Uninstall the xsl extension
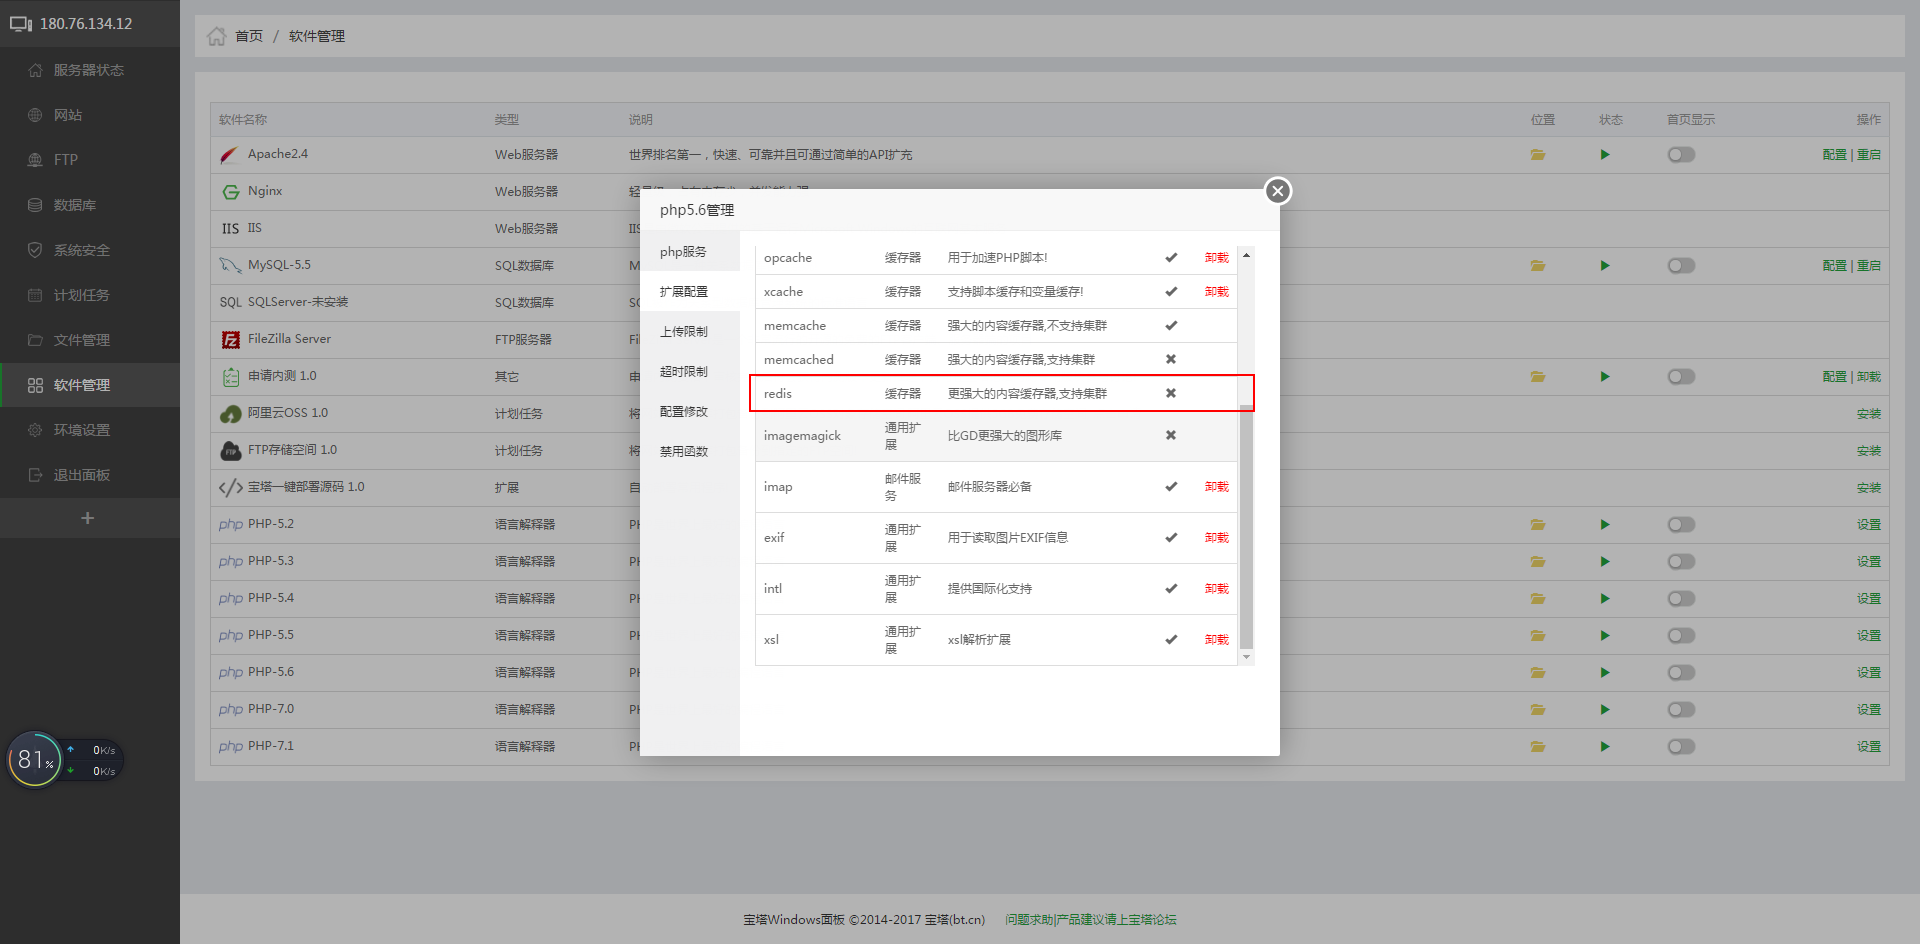 pos(1216,640)
